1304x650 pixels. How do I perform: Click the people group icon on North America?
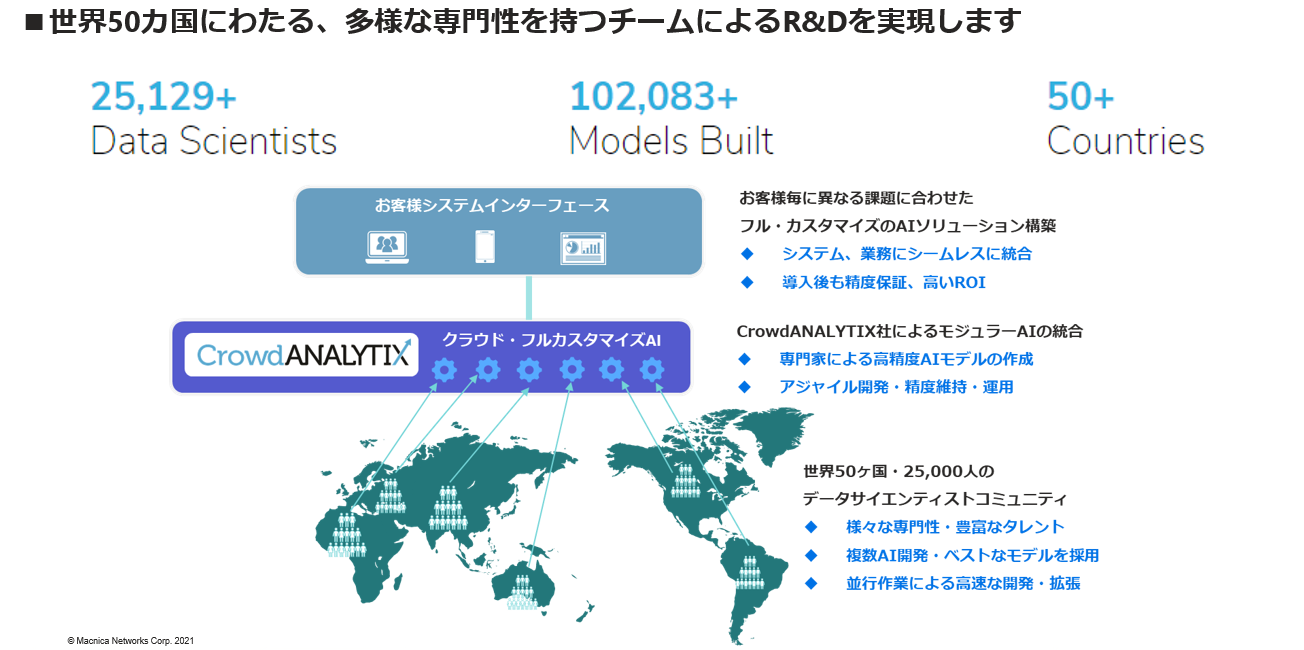pyautogui.click(x=685, y=480)
